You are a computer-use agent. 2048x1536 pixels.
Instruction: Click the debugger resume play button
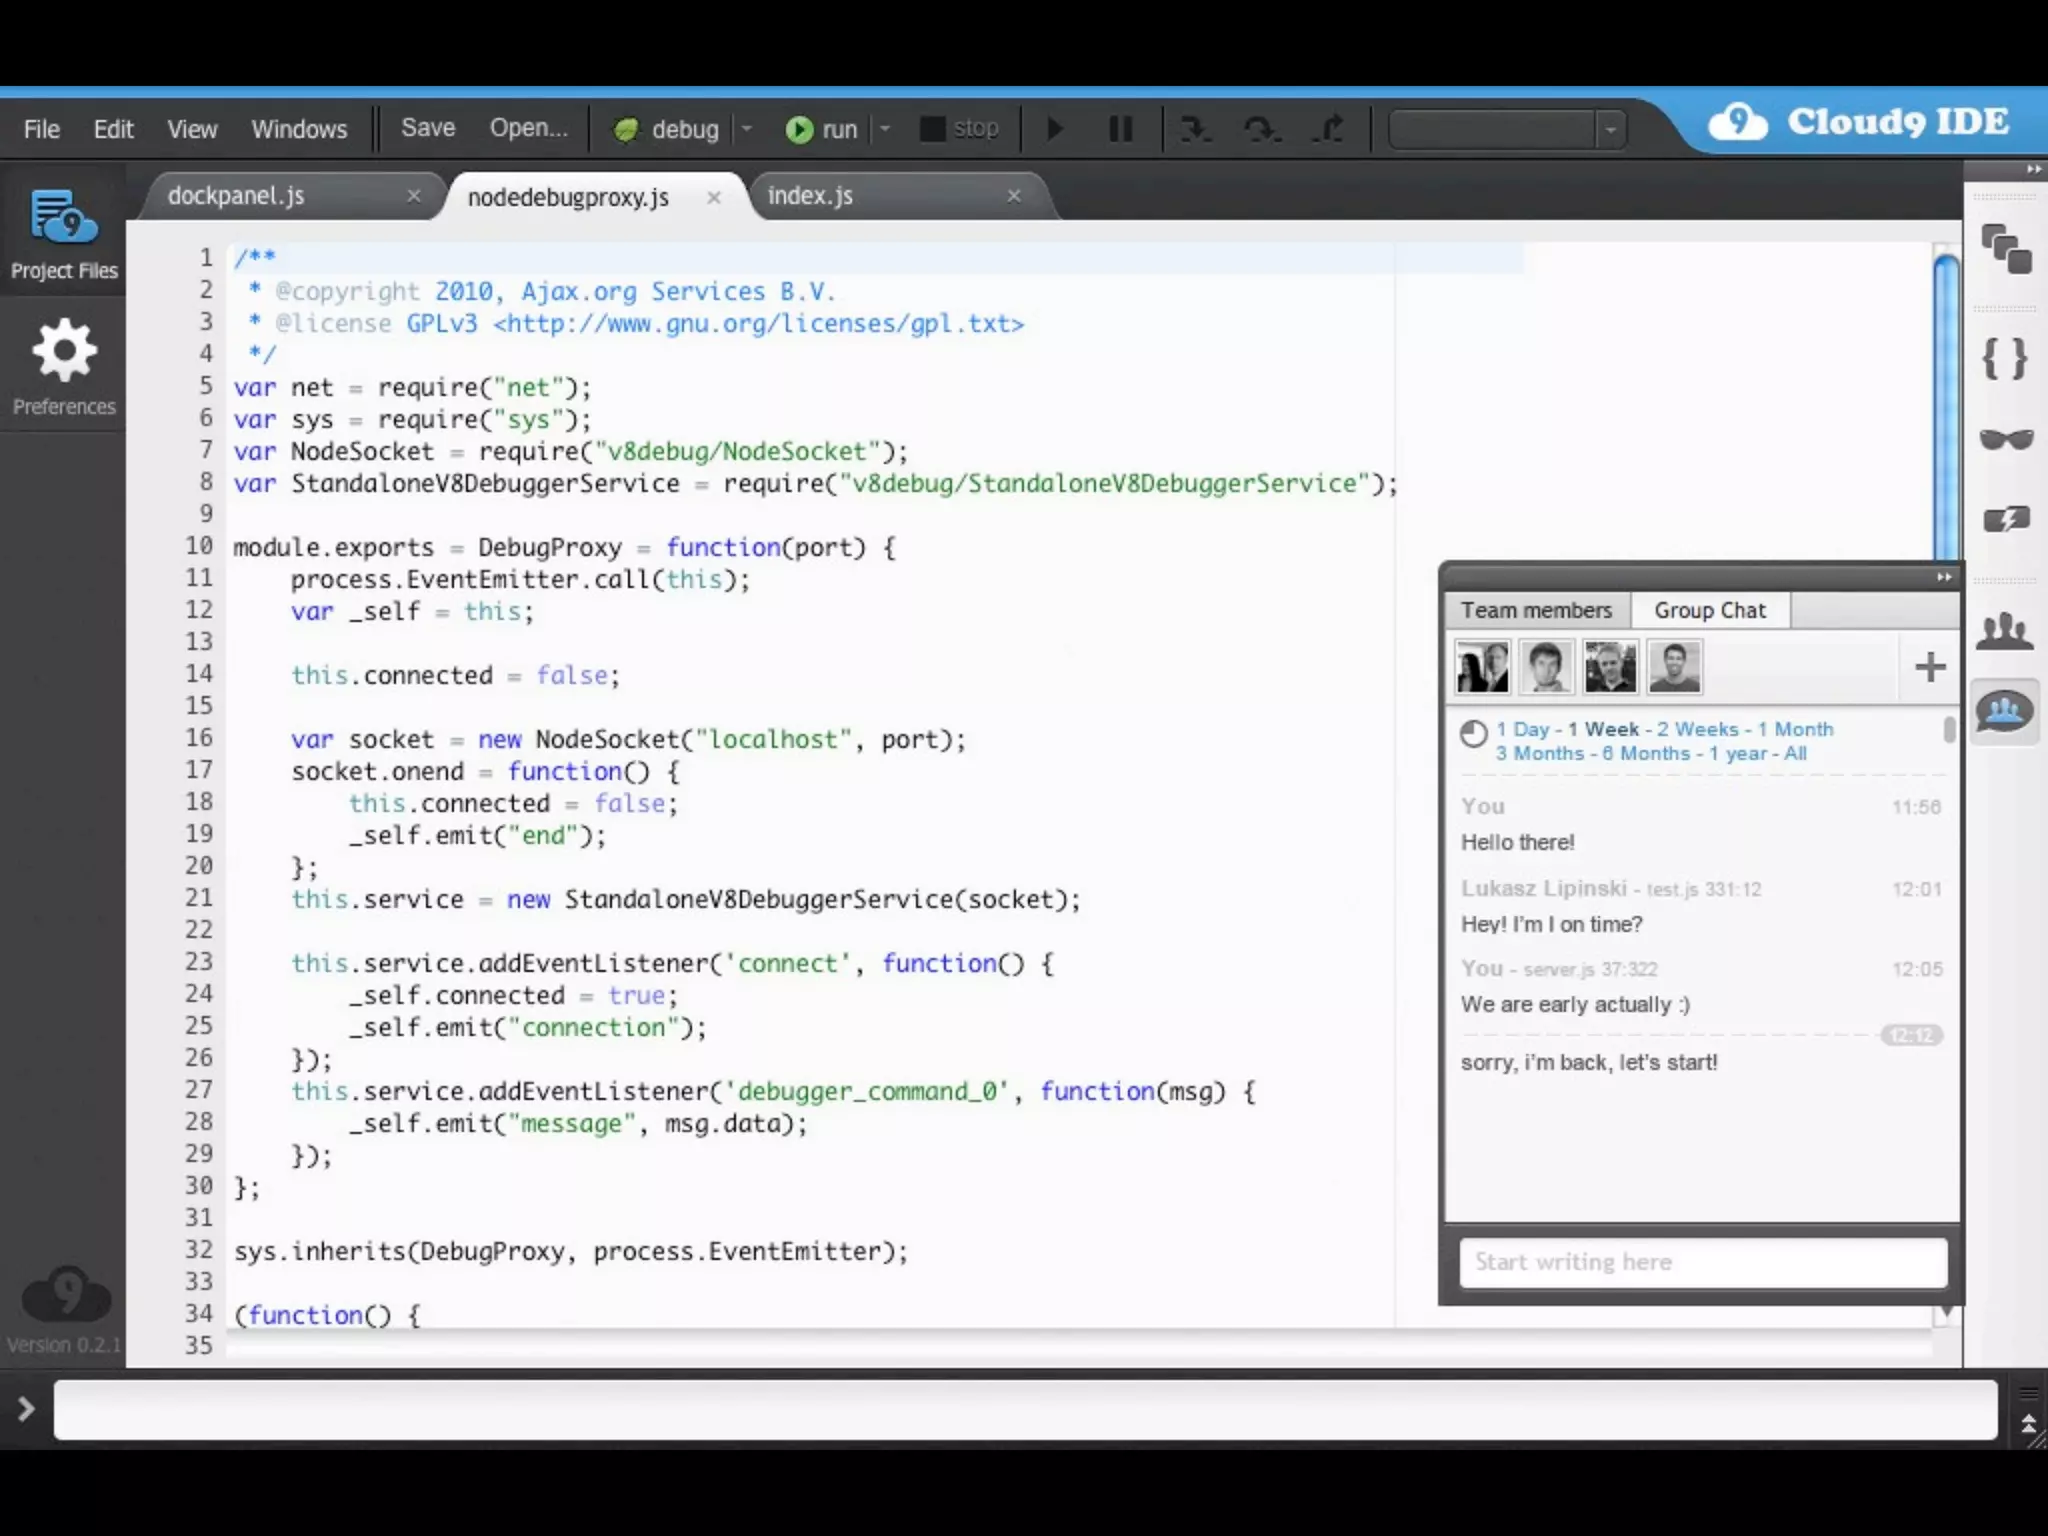click(x=1054, y=129)
